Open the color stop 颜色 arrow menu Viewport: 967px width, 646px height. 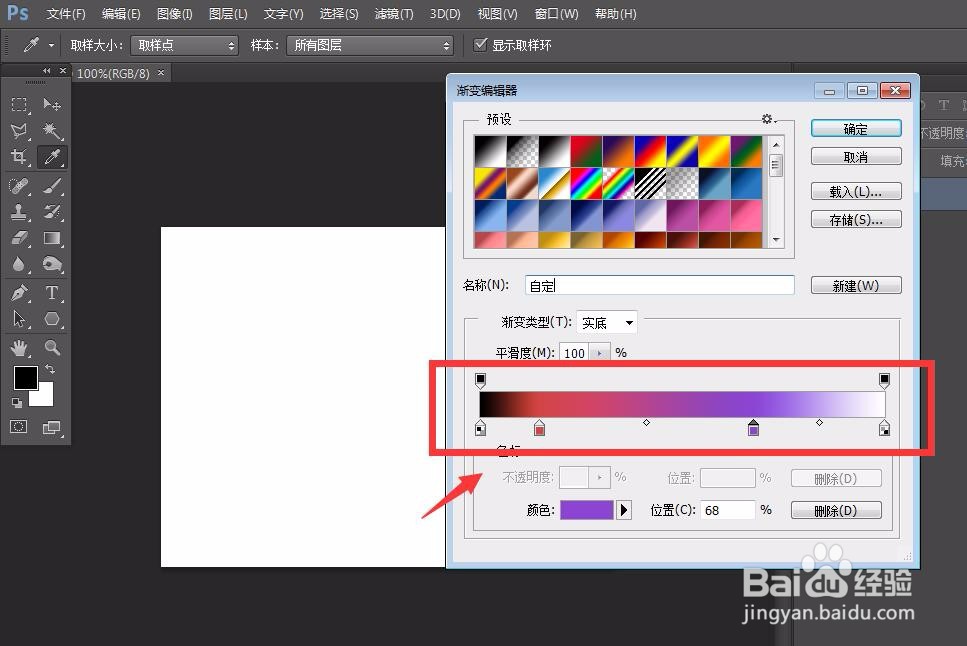pos(623,510)
